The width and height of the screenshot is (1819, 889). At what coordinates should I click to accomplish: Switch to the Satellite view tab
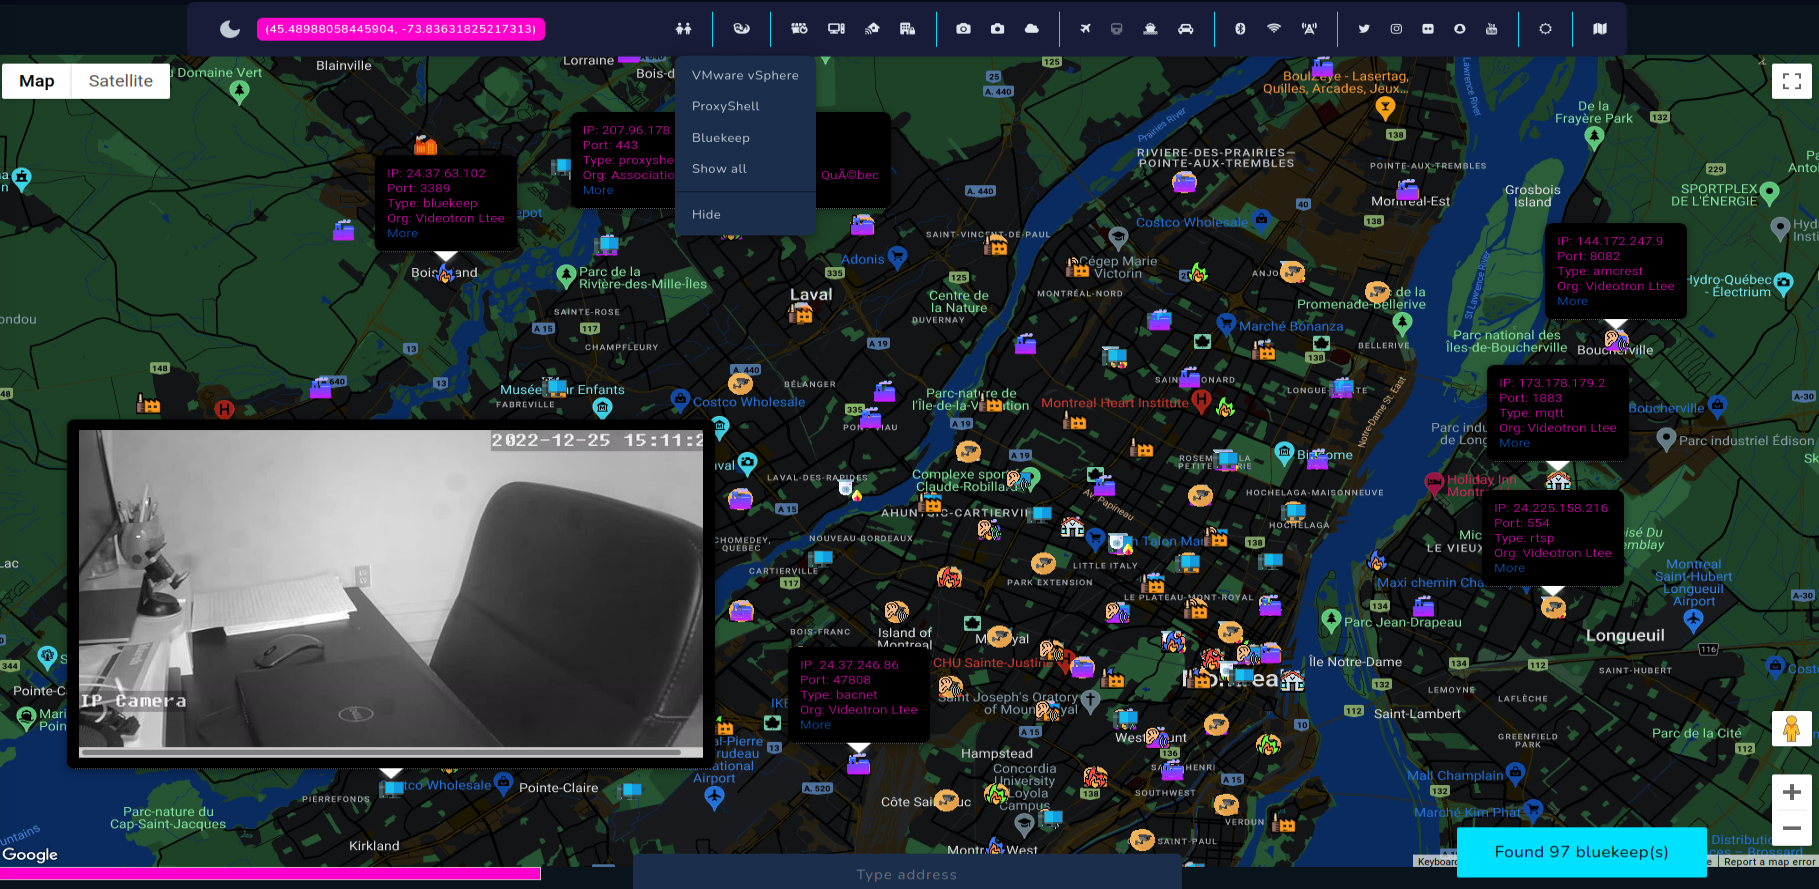[x=121, y=81]
